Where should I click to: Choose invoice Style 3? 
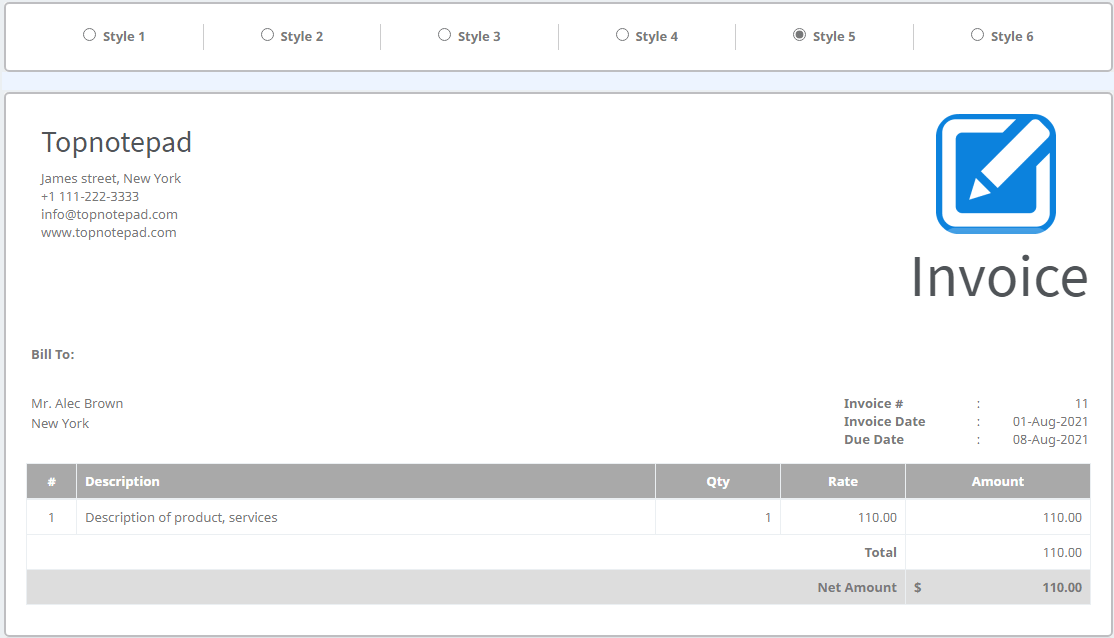click(444, 34)
